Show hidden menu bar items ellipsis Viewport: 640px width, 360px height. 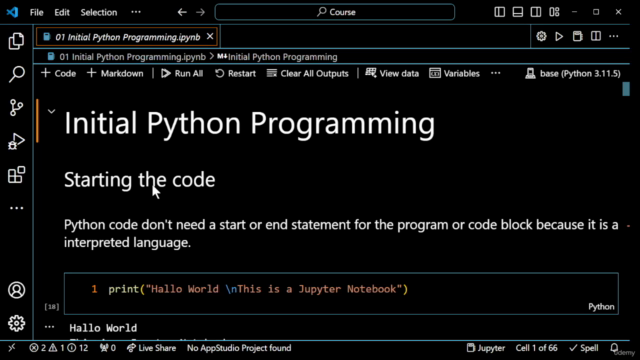[136, 12]
